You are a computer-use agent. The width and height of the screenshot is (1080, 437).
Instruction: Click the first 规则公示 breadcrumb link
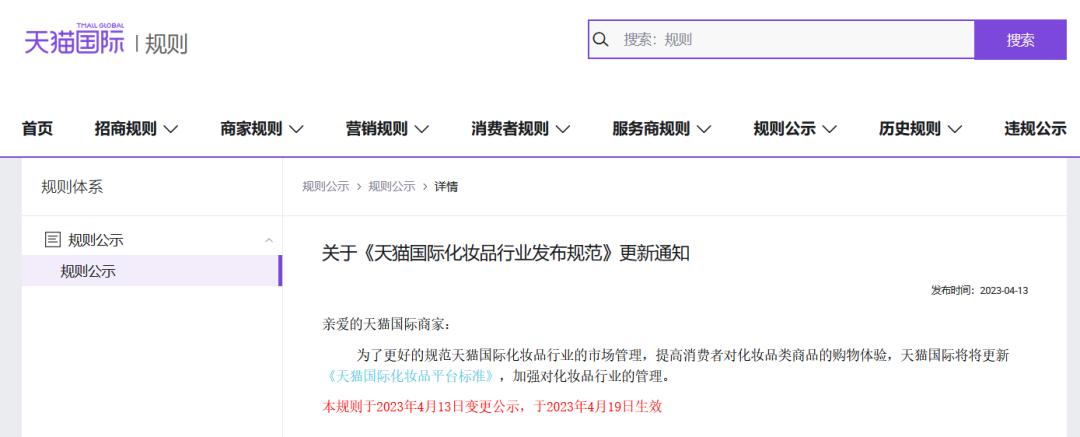coord(326,187)
